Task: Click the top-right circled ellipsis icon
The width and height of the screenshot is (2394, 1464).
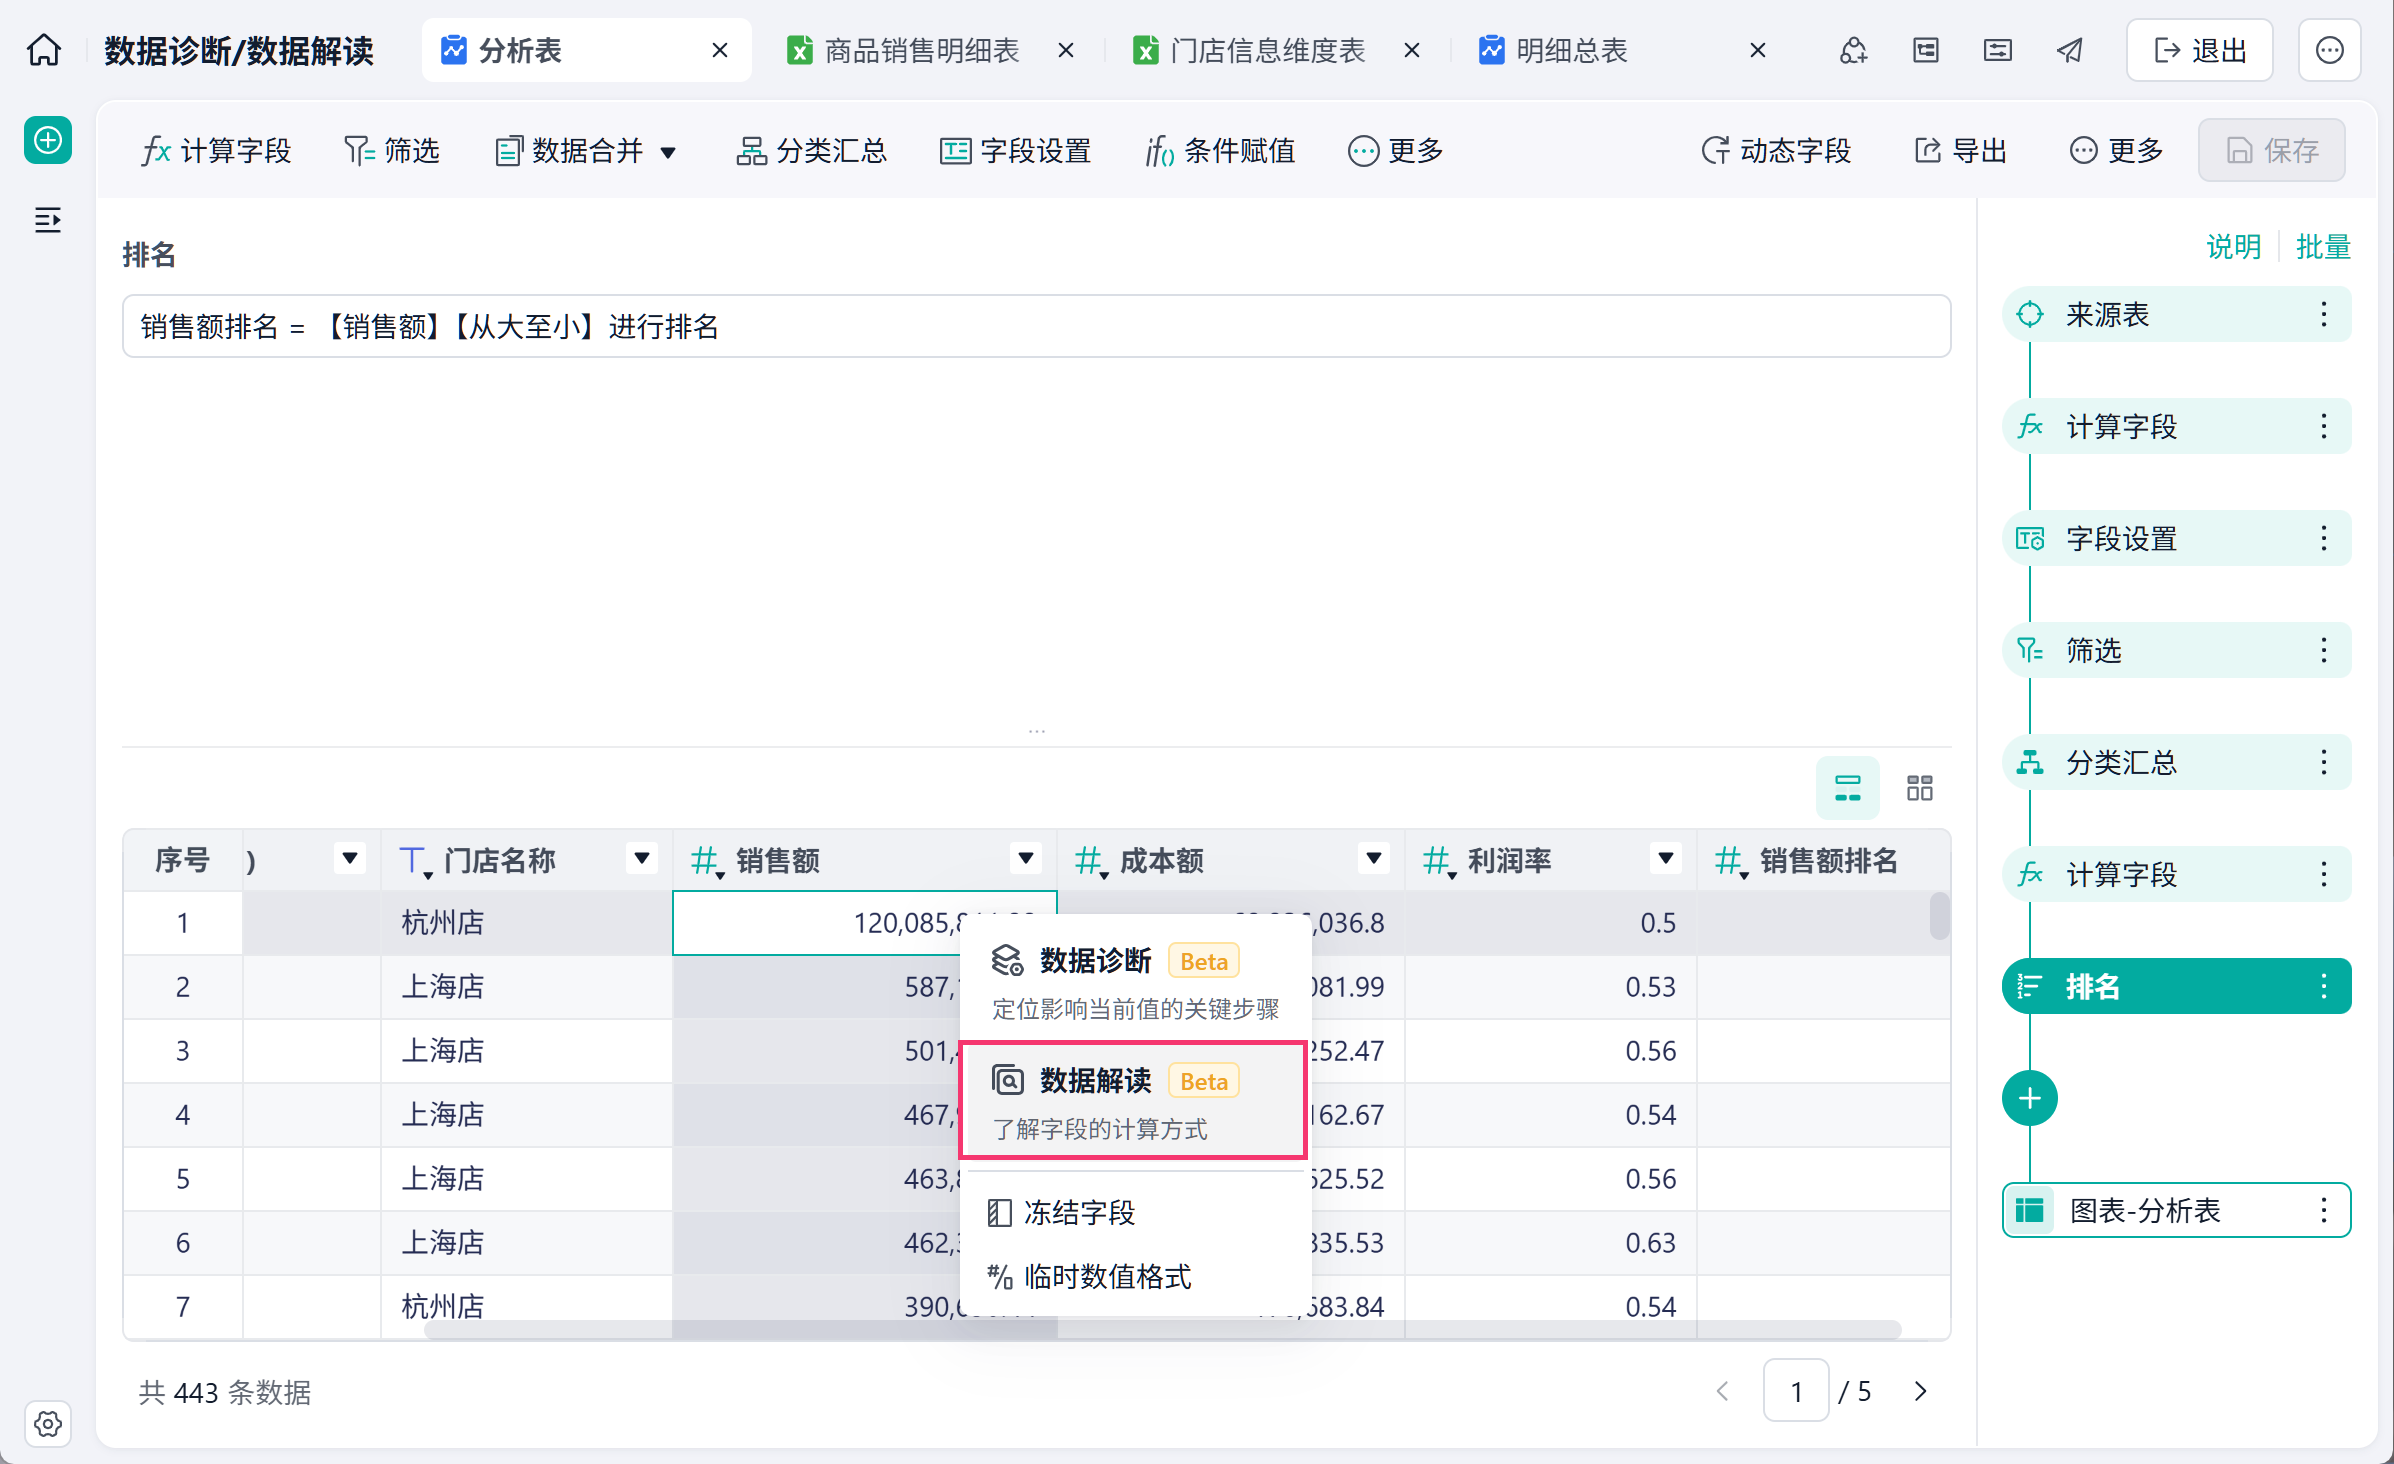Action: pyautogui.click(x=2329, y=50)
